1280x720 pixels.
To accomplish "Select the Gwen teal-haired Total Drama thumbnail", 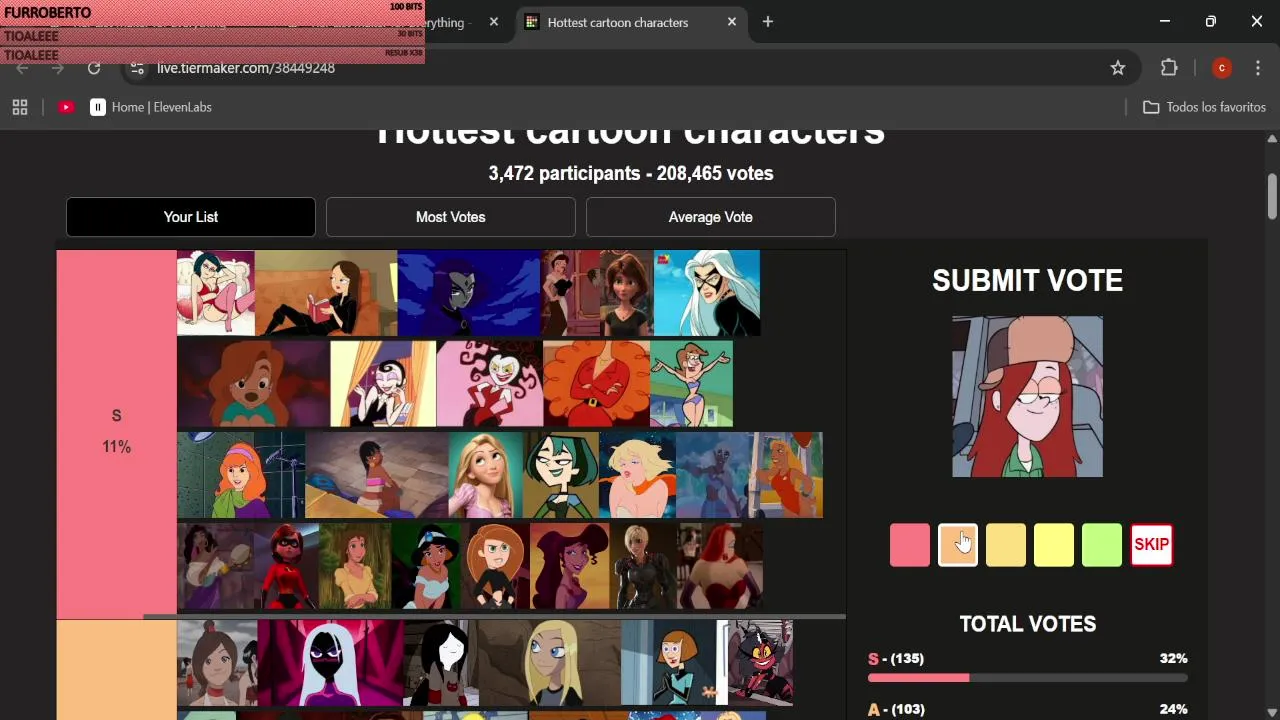I will pyautogui.click(x=561, y=475).
